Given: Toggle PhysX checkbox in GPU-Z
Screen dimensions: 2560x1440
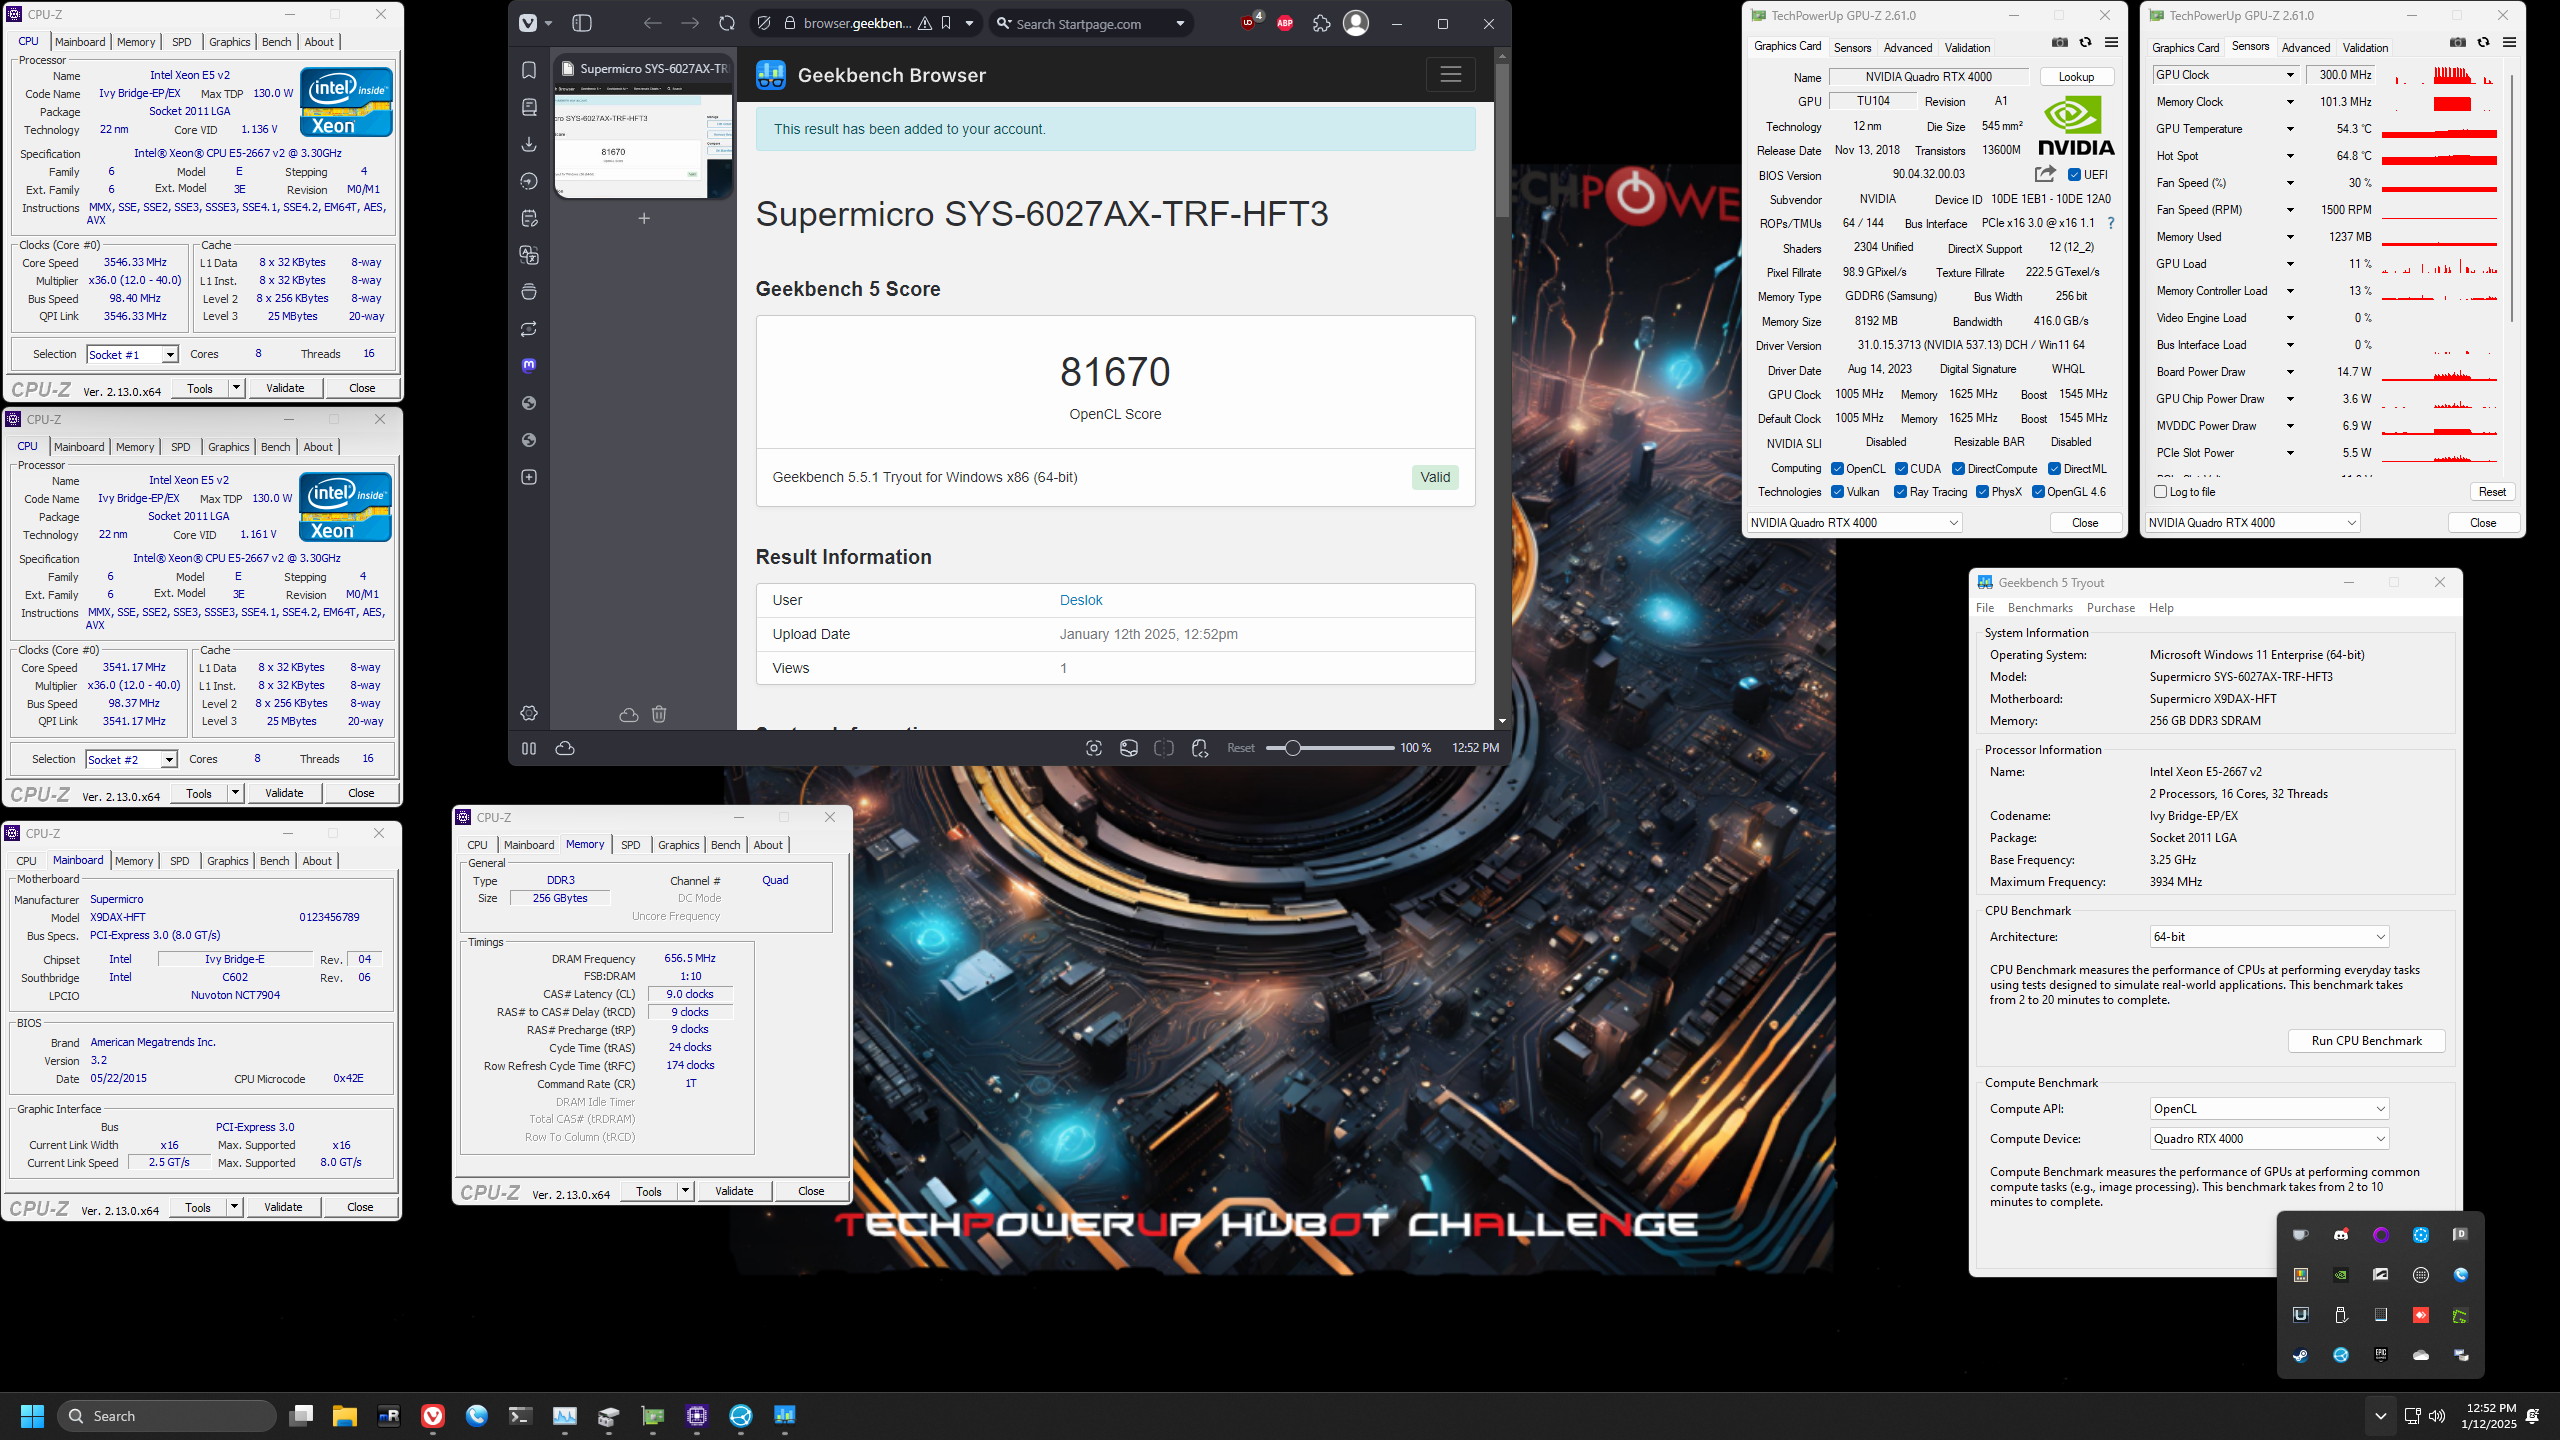Looking at the screenshot, I should click(1982, 492).
